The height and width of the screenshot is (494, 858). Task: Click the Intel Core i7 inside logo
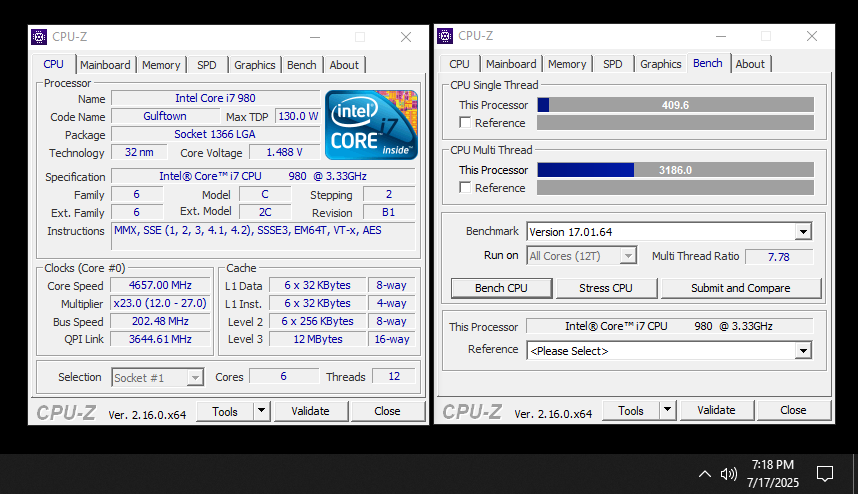371,125
